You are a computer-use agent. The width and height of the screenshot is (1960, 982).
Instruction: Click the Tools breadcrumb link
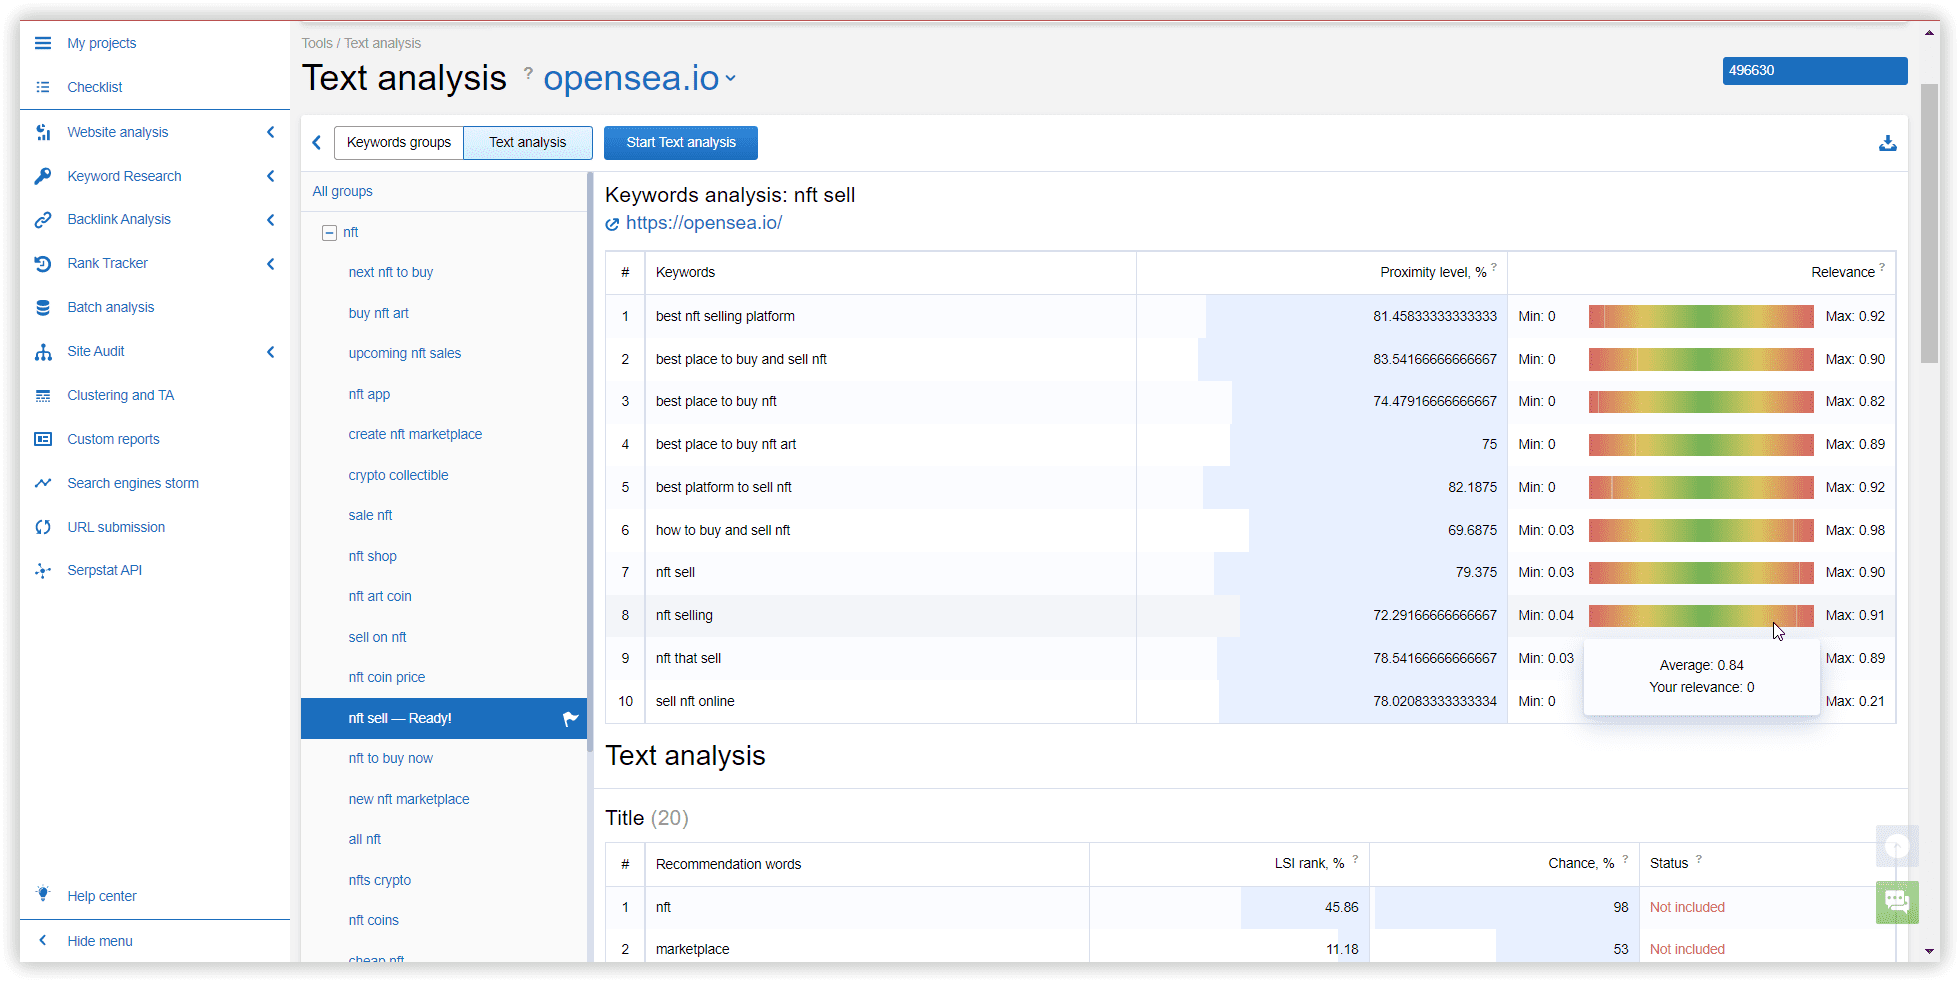click(x=317, y=43)
